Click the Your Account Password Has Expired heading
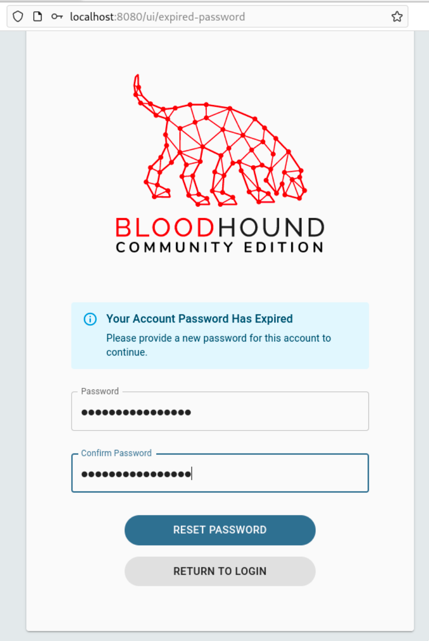 click(x=200, y=318)
